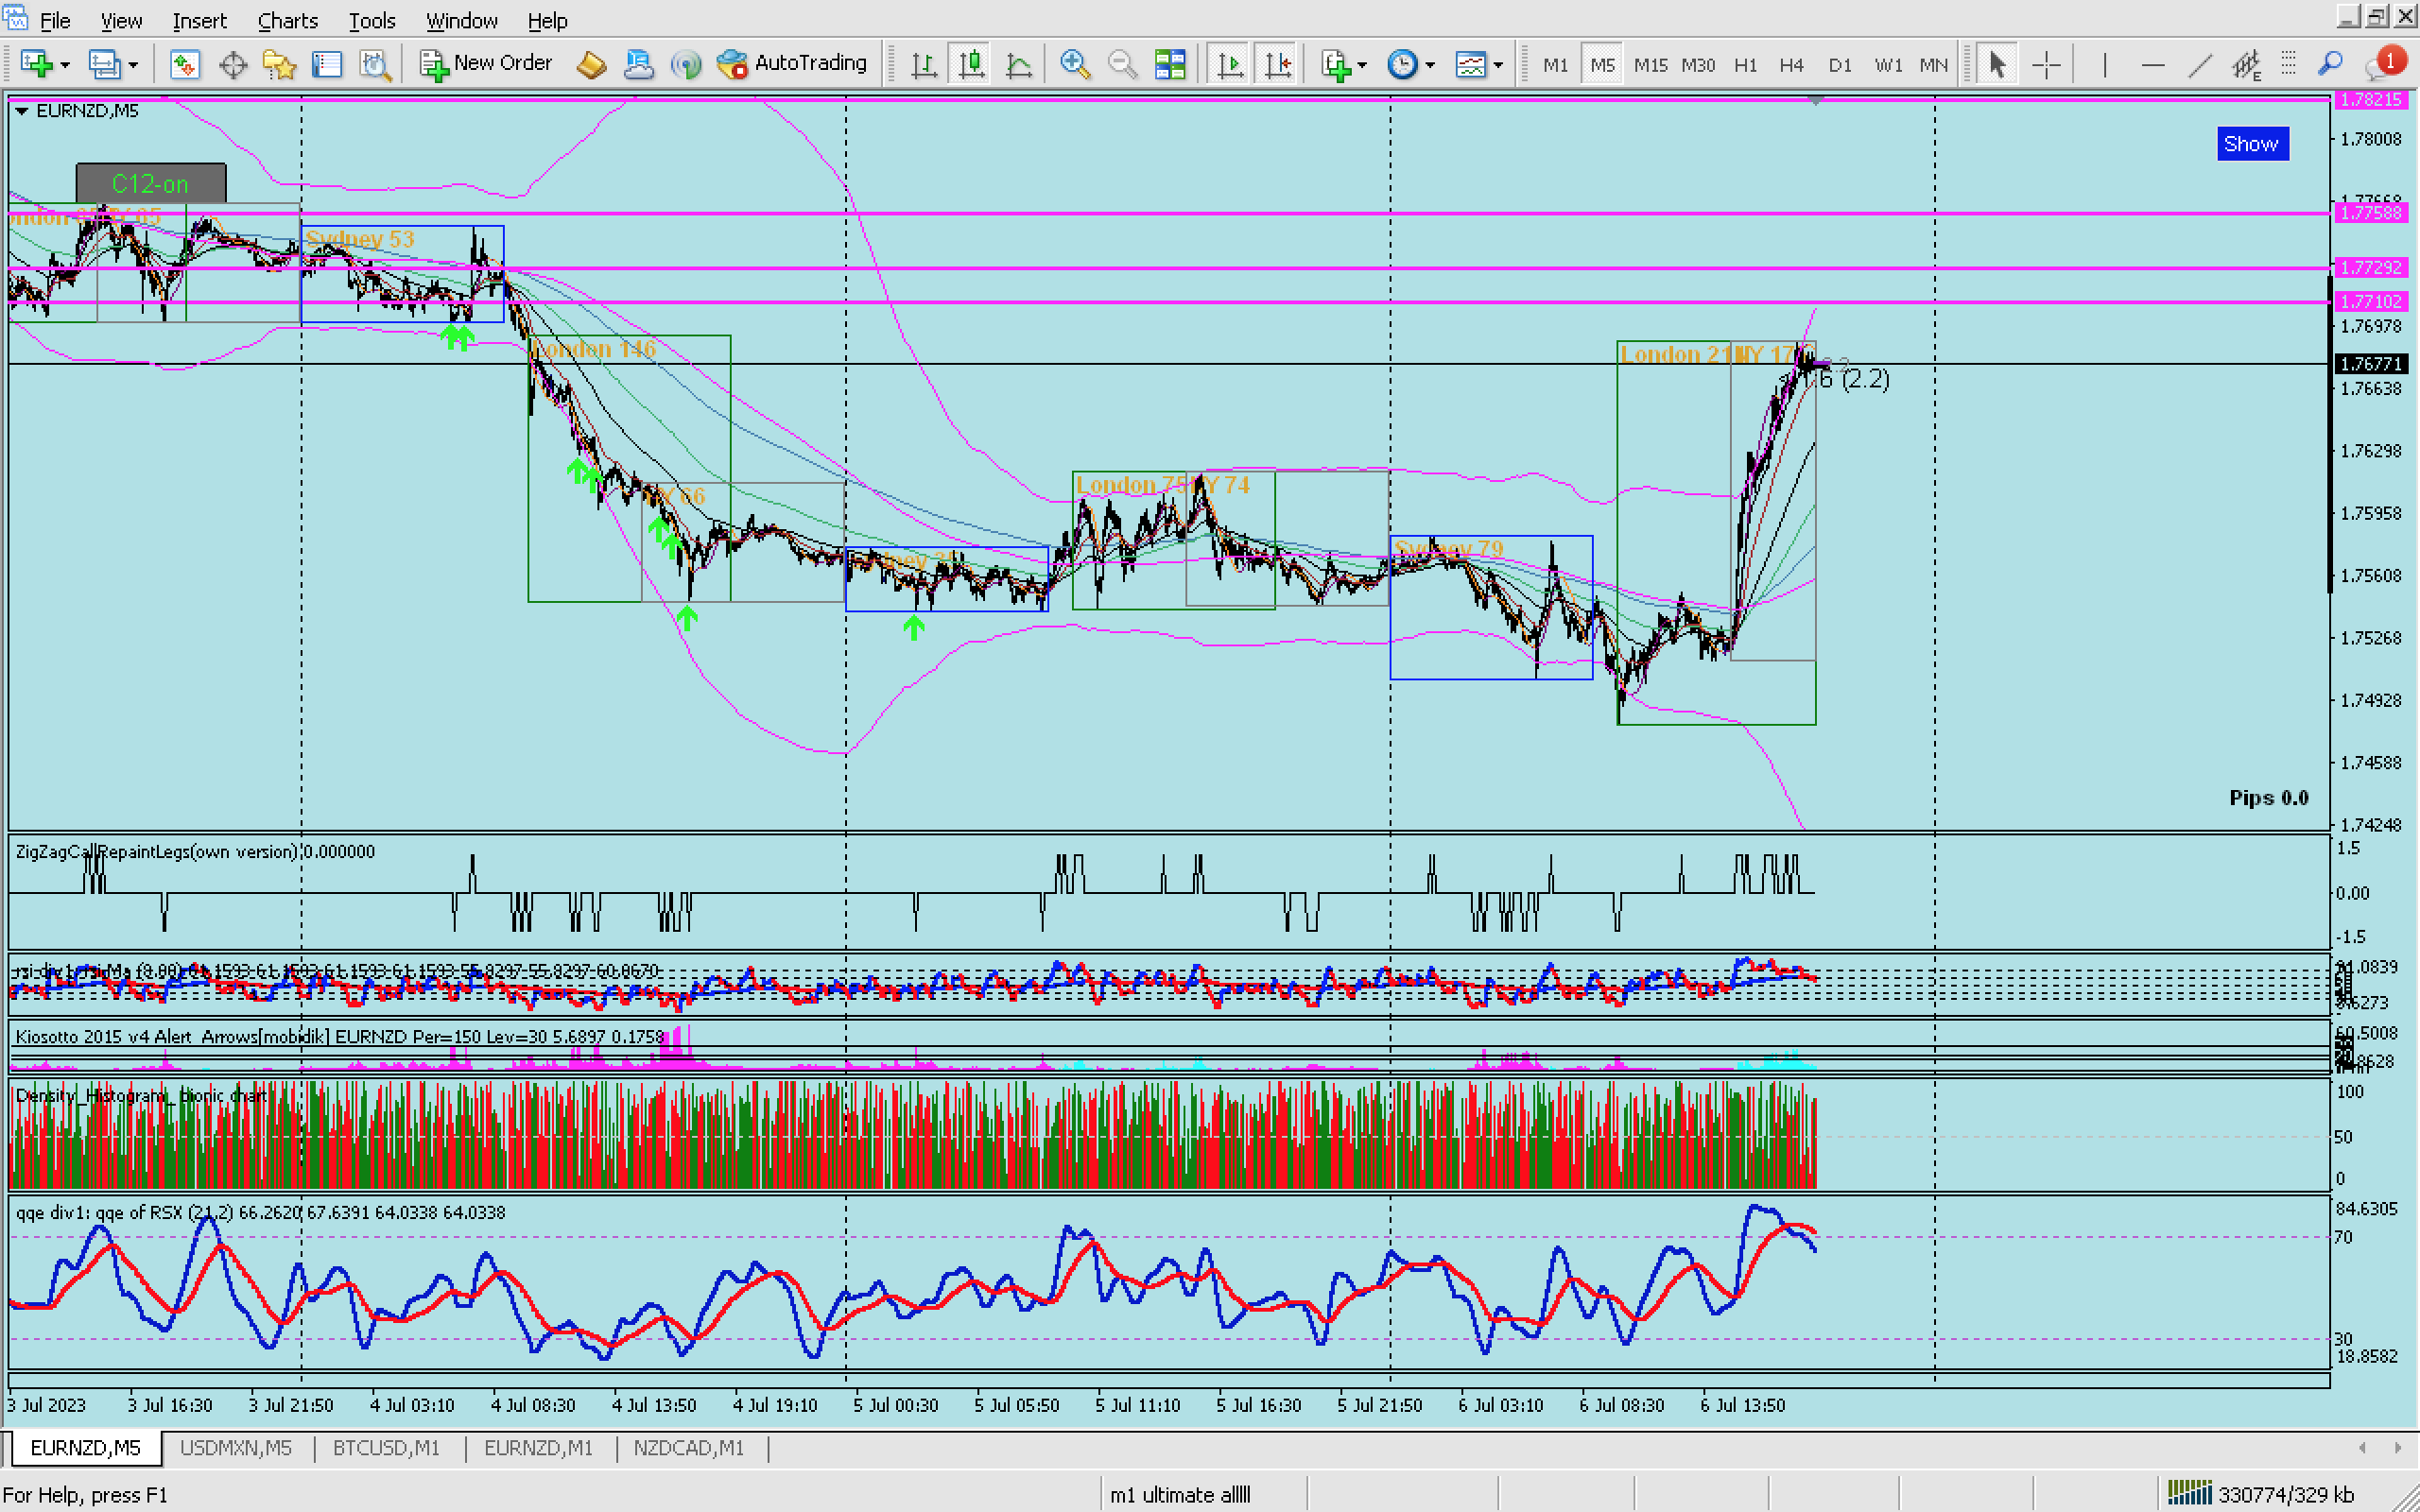Image resolution: width=2420 pixels, height=1512 pixels.
Task: Toggle chart auto scroll
Action: coord(1229,65)
